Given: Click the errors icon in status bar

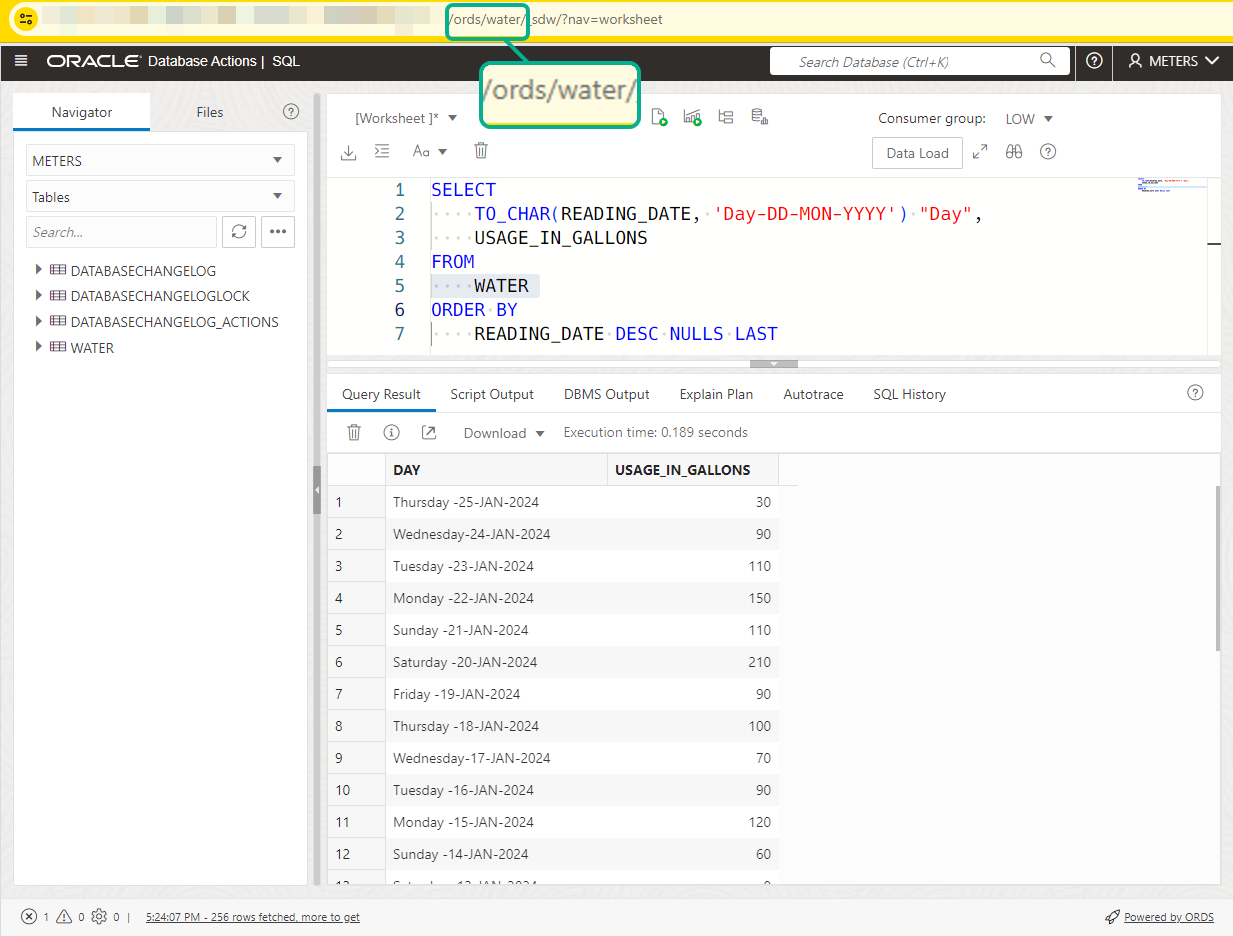Looking at the screenshot, I should (x=29, y=916).
